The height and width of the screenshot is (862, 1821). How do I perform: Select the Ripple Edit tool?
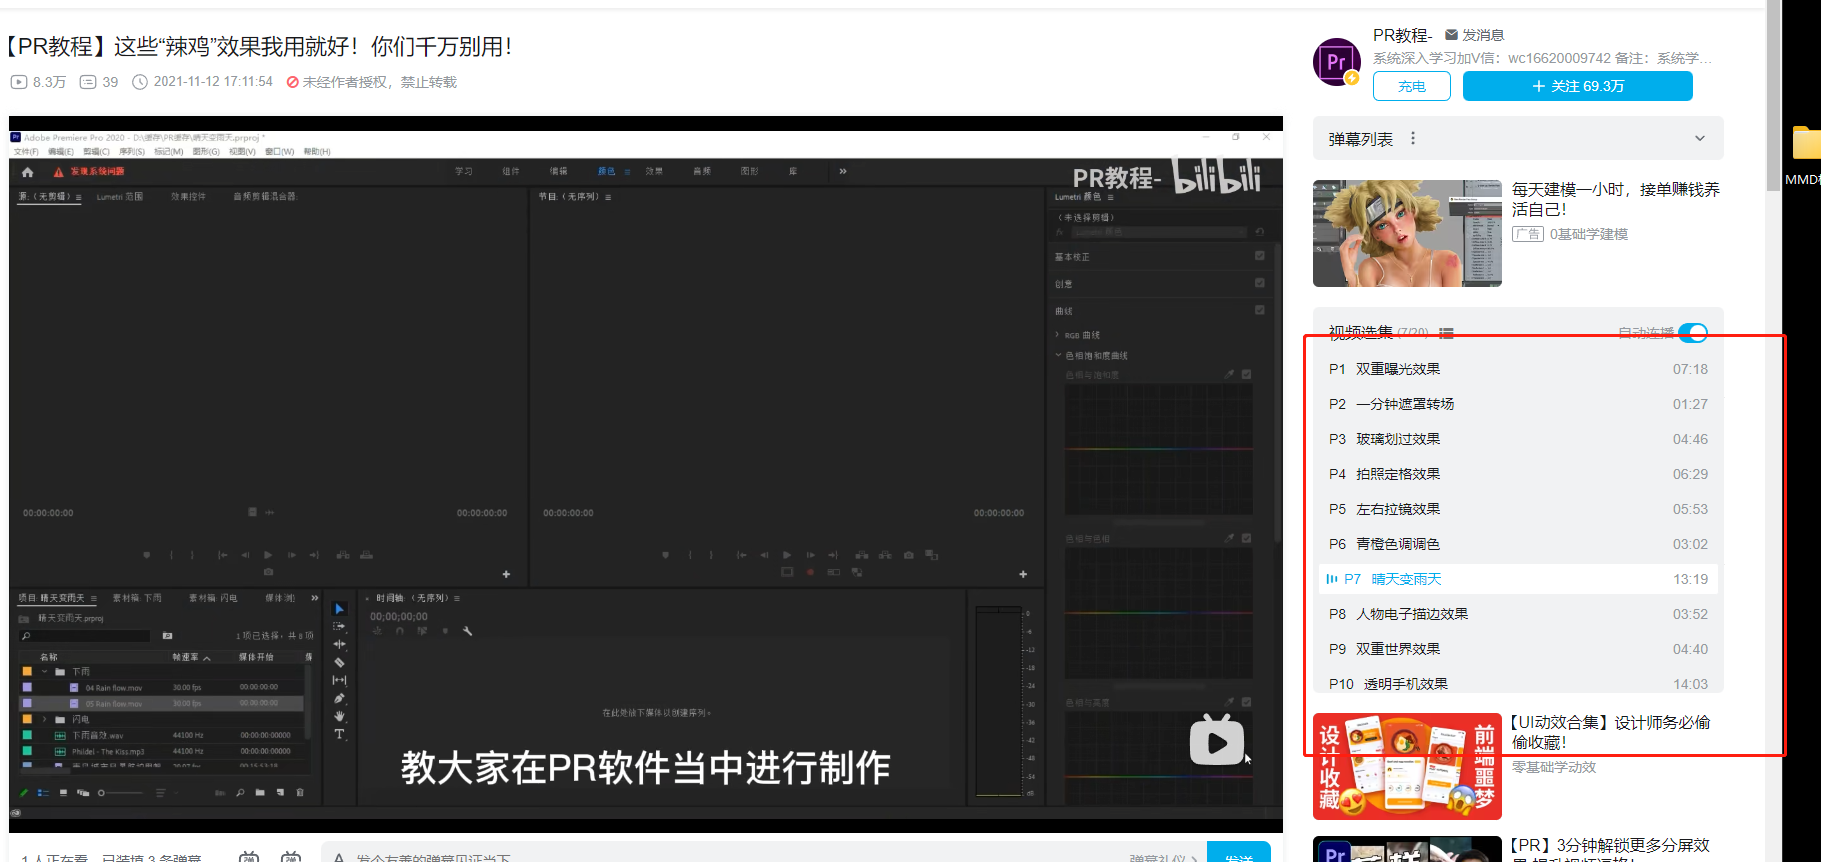(x=339, y=645)
